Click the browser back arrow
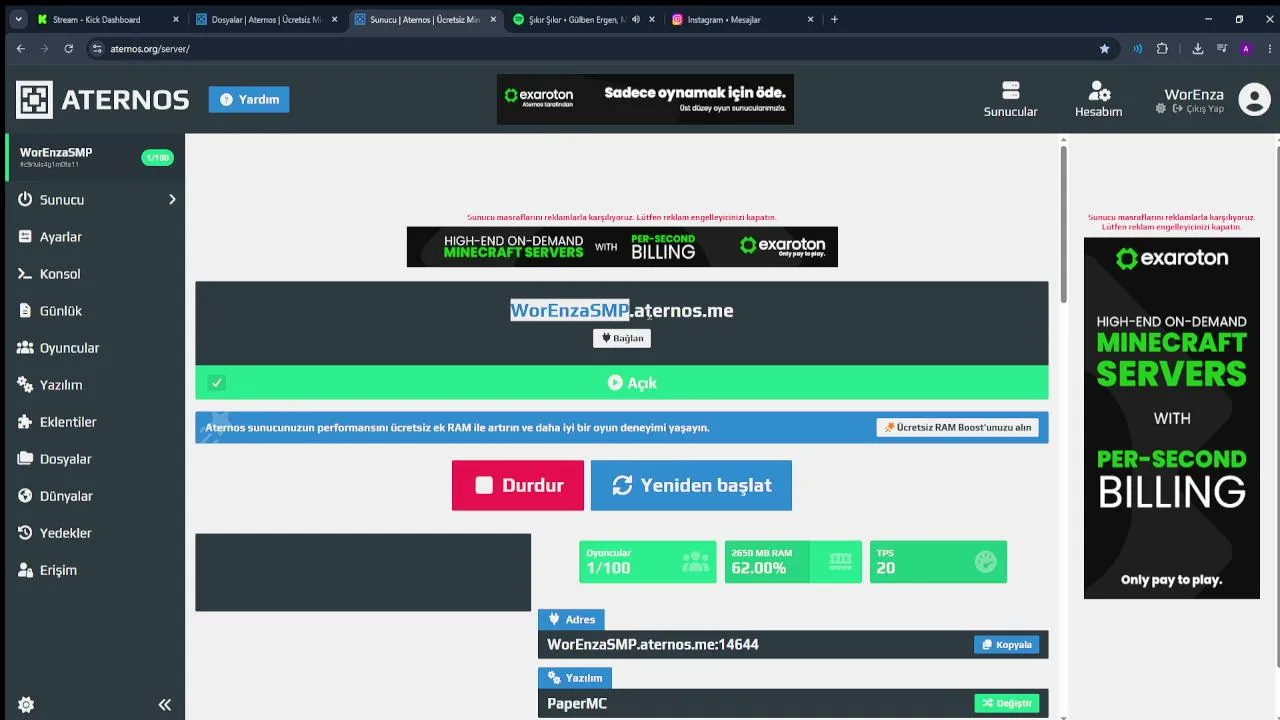The width and height of the screenshot is (1280, 720). click(x=20, y=48)
